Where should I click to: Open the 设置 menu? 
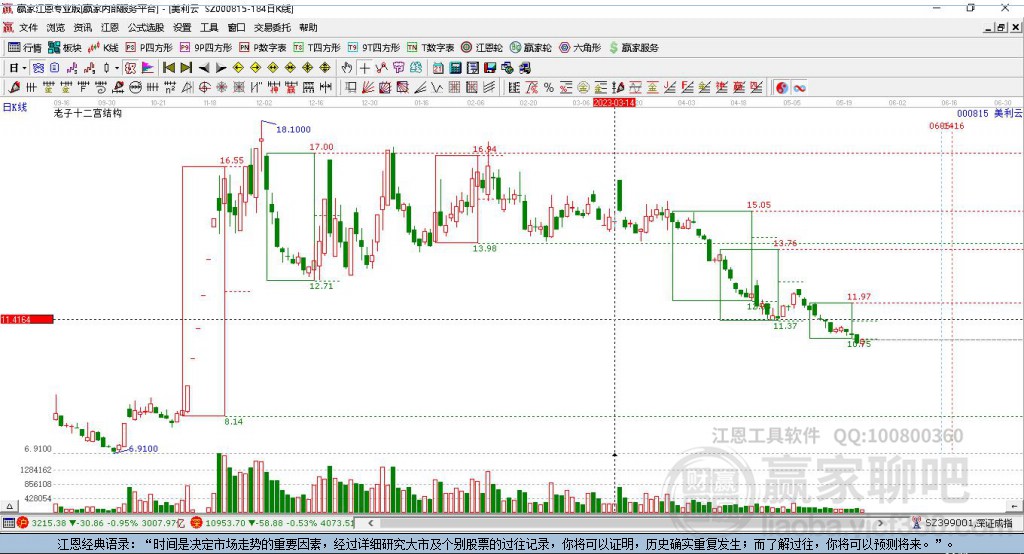pyautogui.click(x=182, y=27)
